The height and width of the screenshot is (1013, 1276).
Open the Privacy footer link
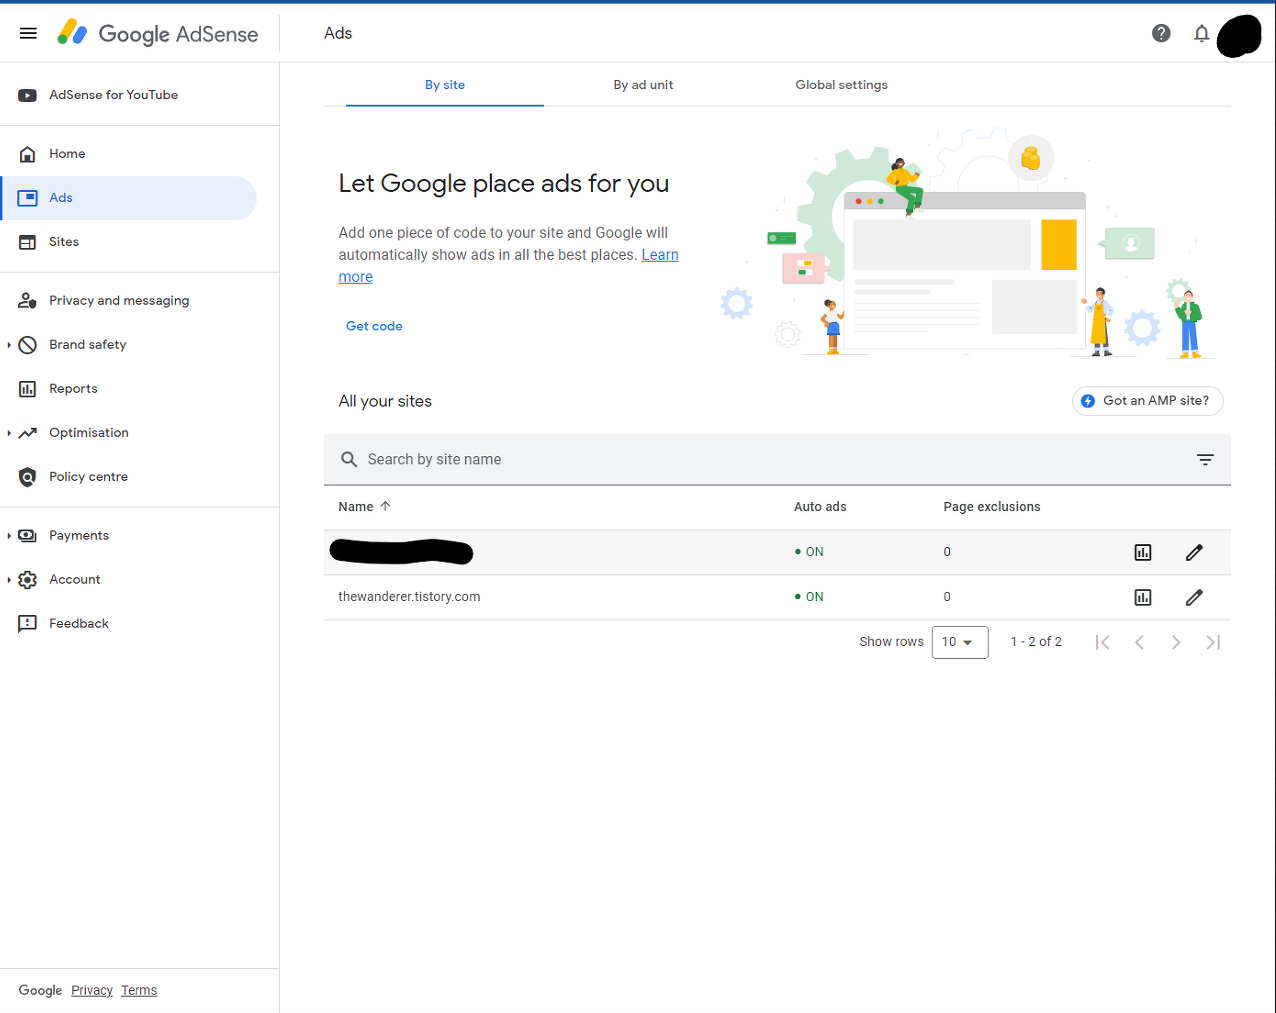pyautogui.click(x=92, y=991)
